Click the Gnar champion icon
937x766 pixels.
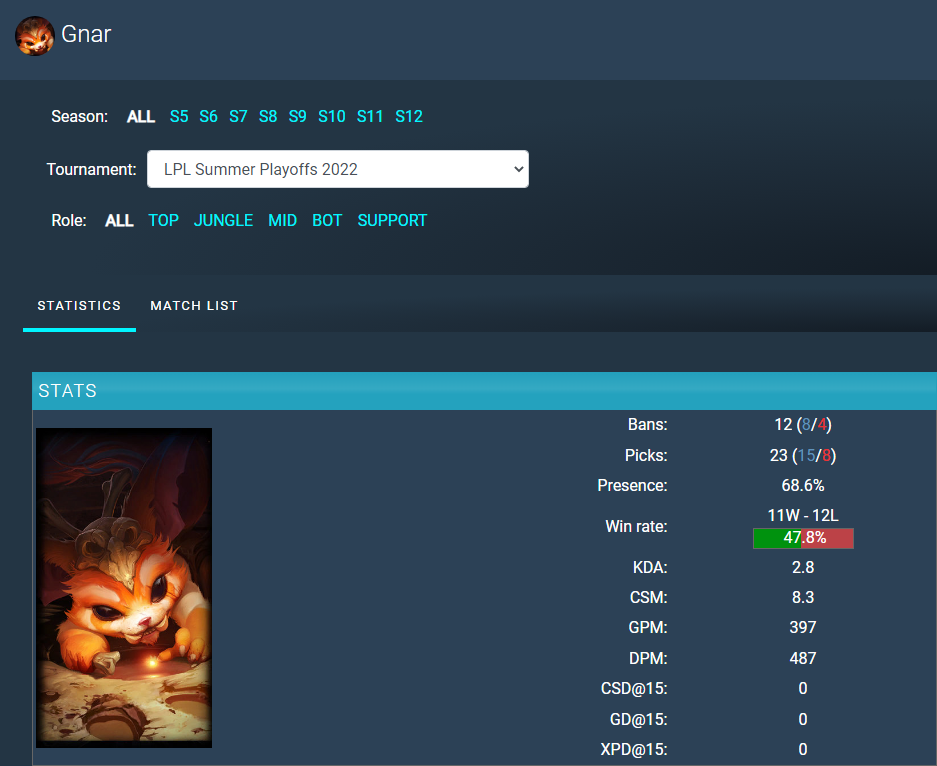[x=35, y=36]
